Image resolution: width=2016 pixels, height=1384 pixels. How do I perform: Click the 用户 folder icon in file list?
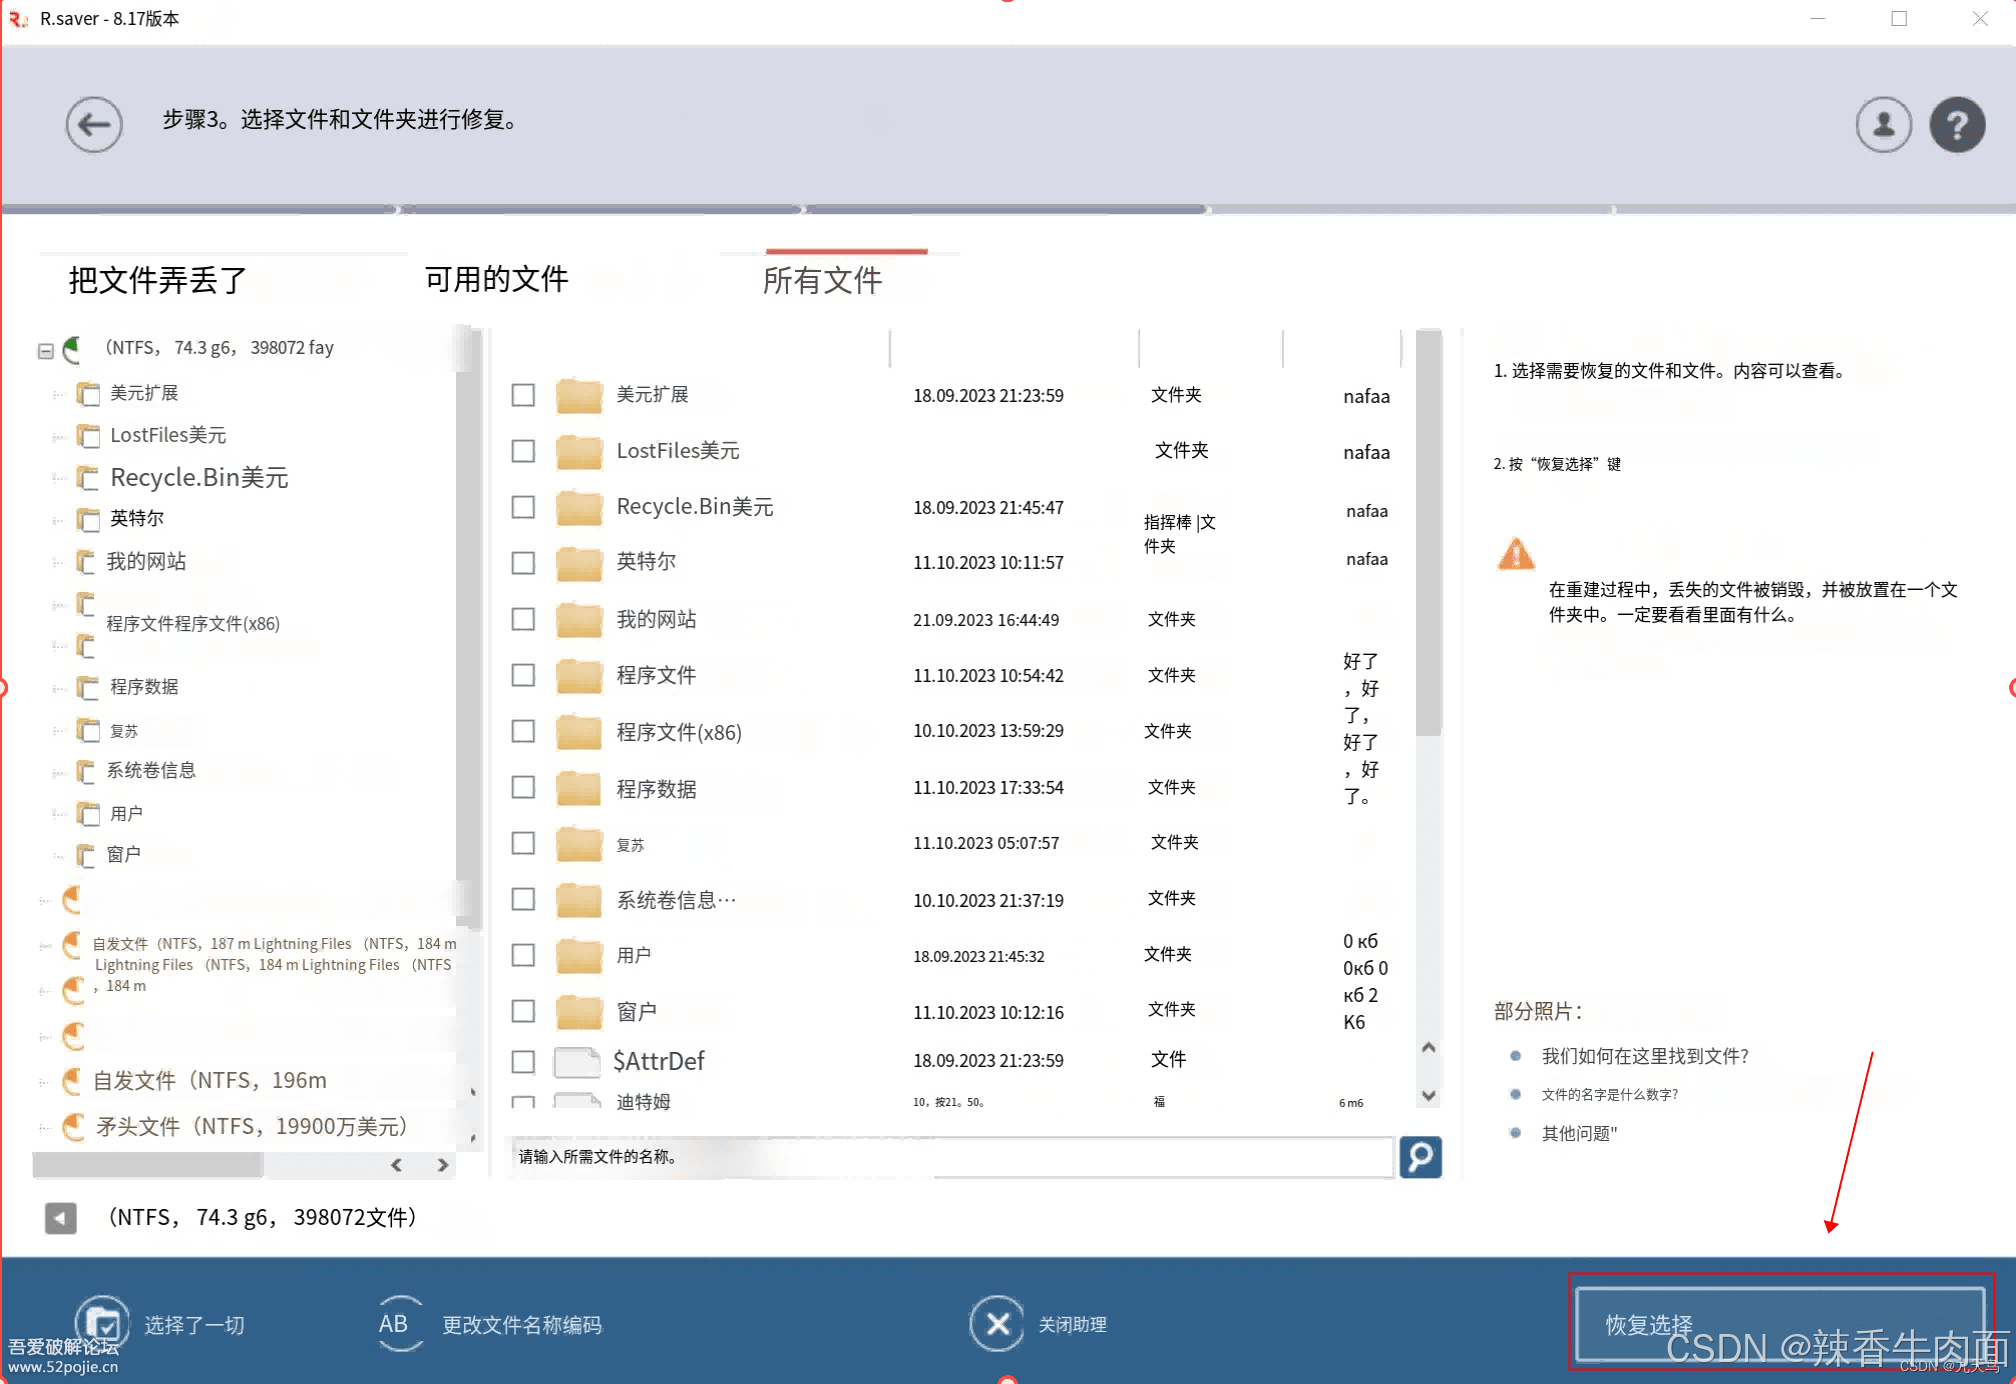[579, 955]
